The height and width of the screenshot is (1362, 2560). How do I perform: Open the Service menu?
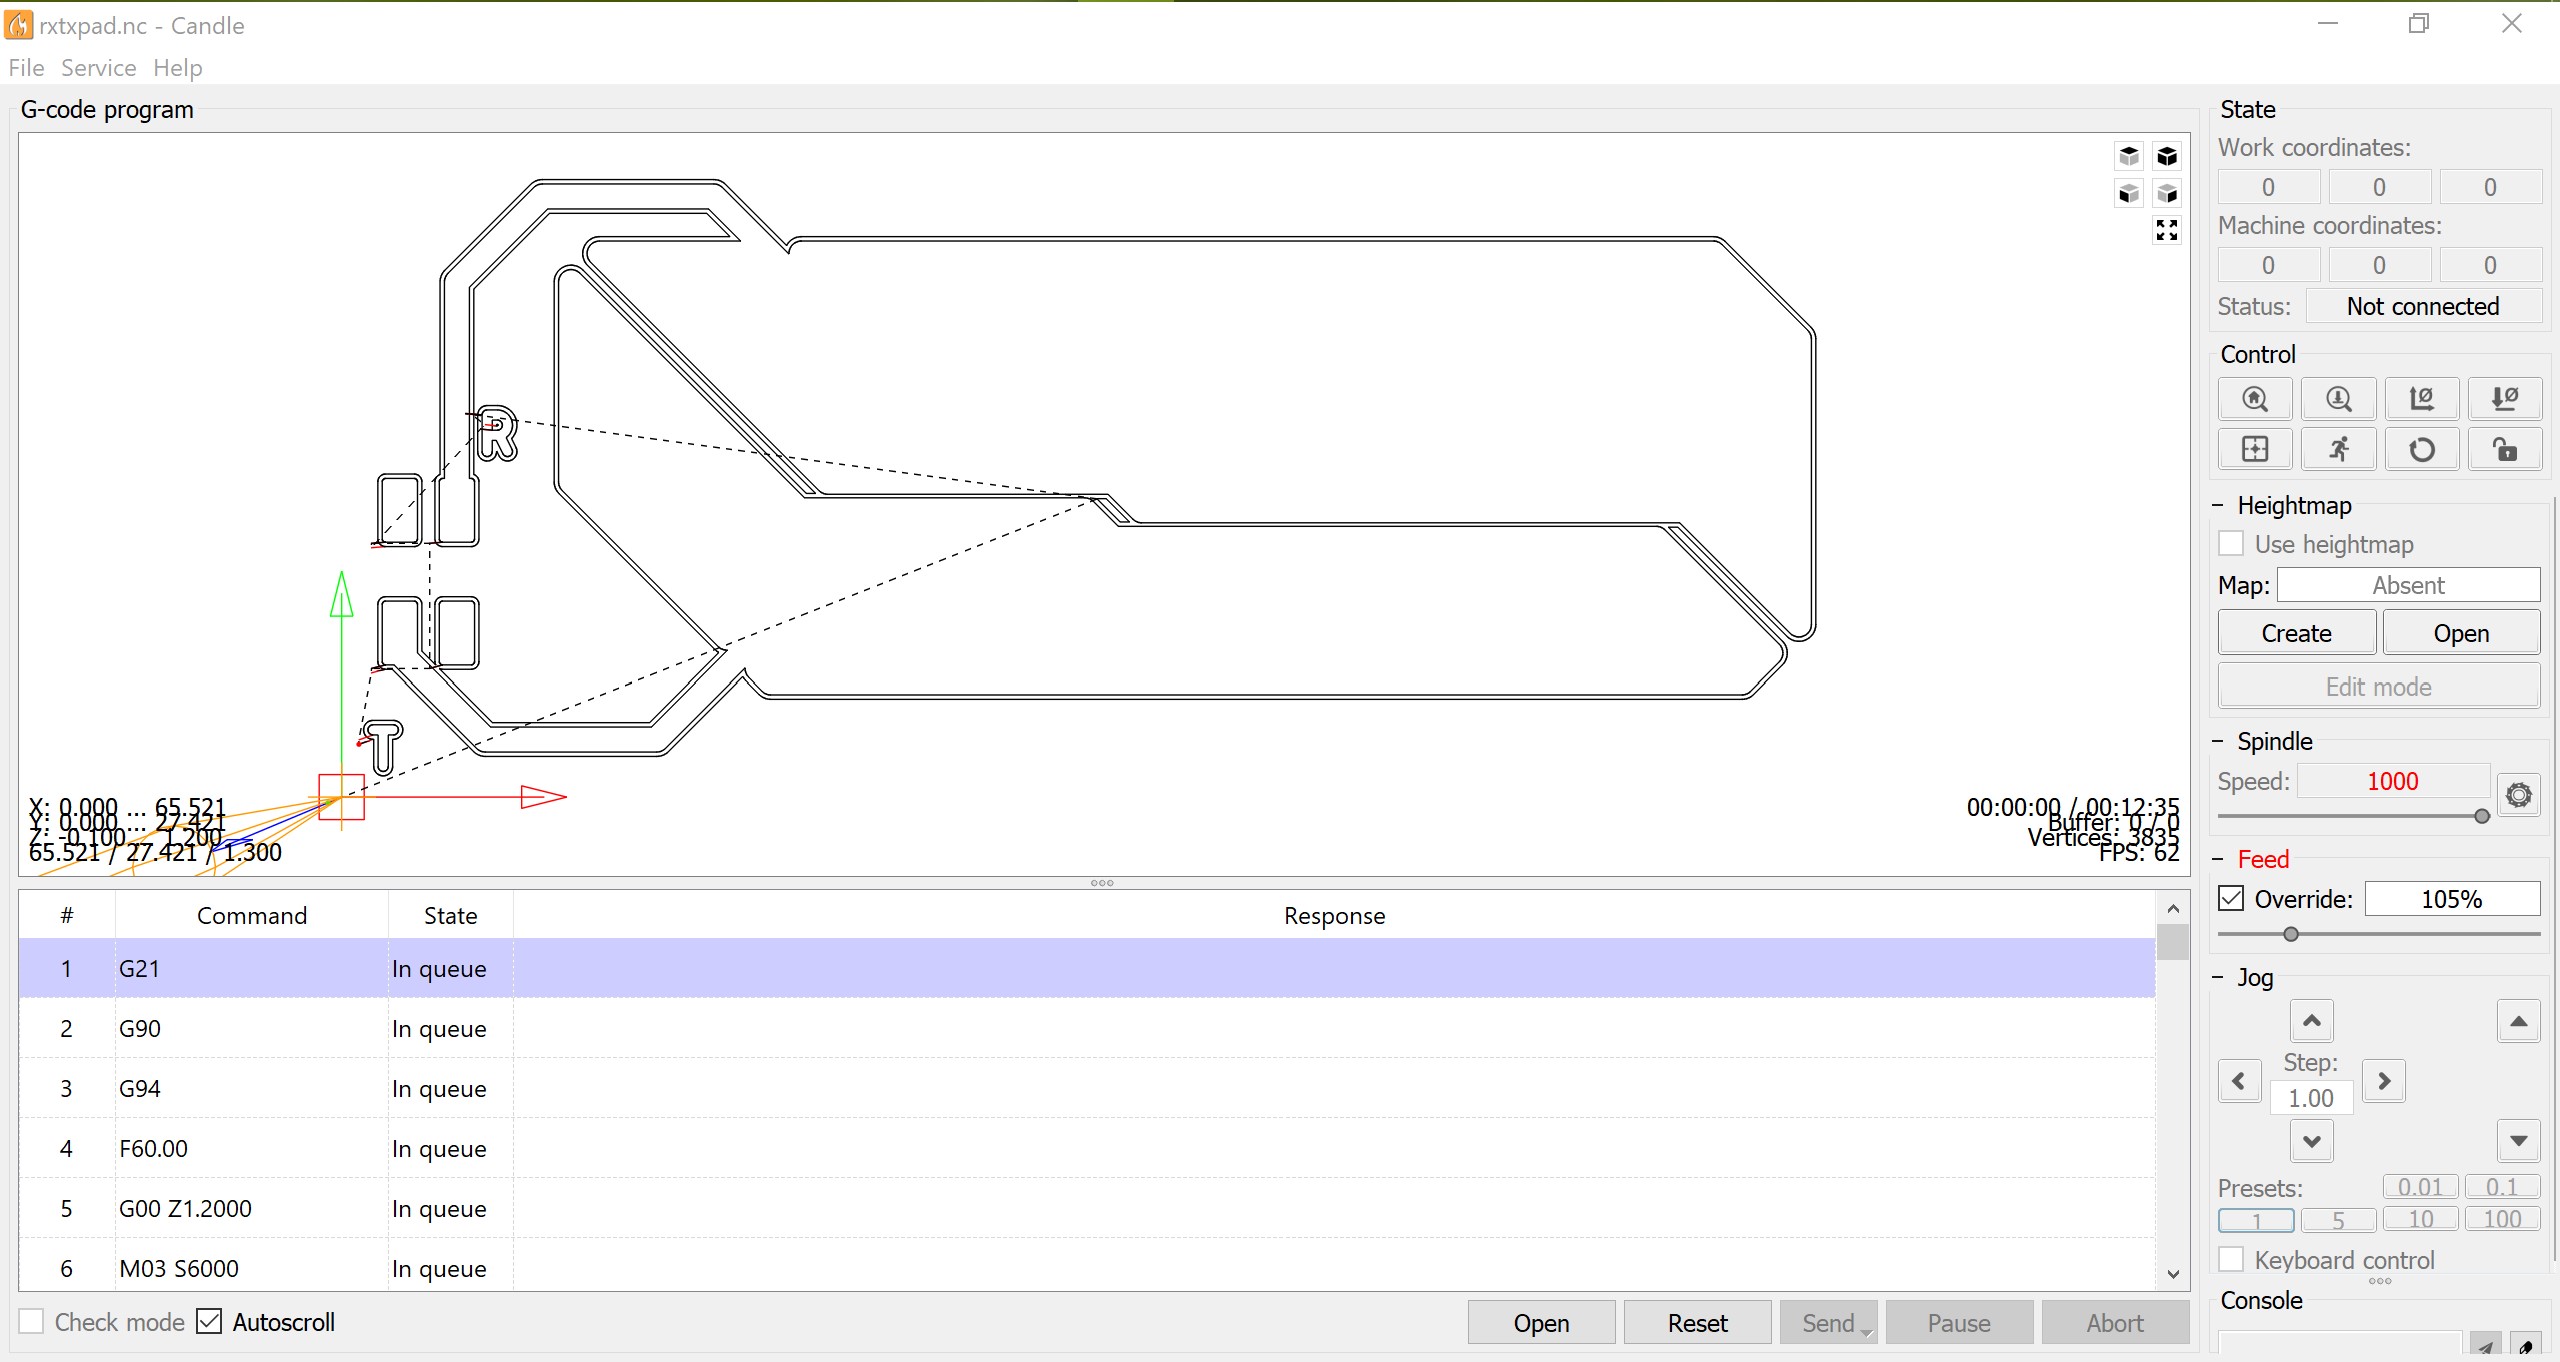pyautogui.click(x=98, y=68)
